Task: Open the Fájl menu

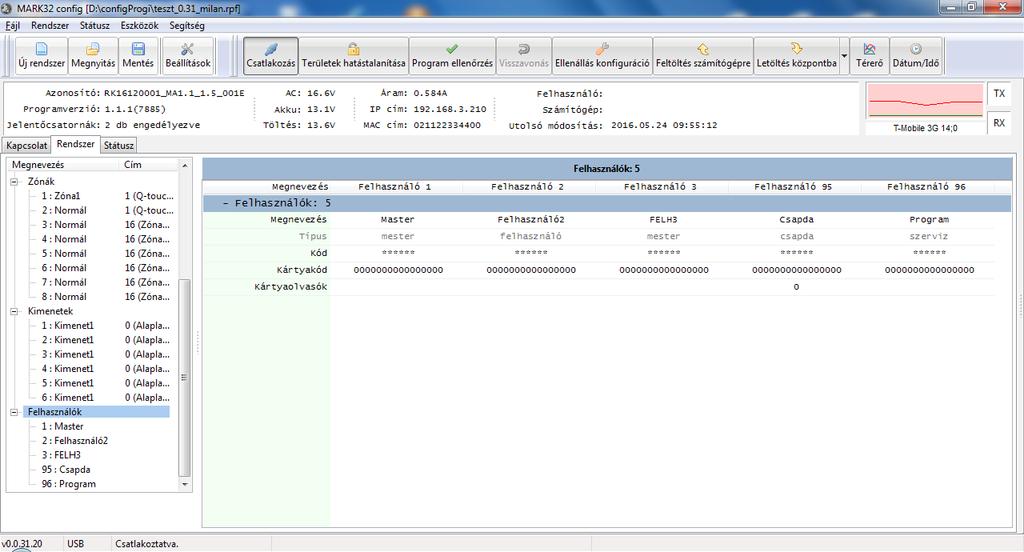Action: [12, 25]
